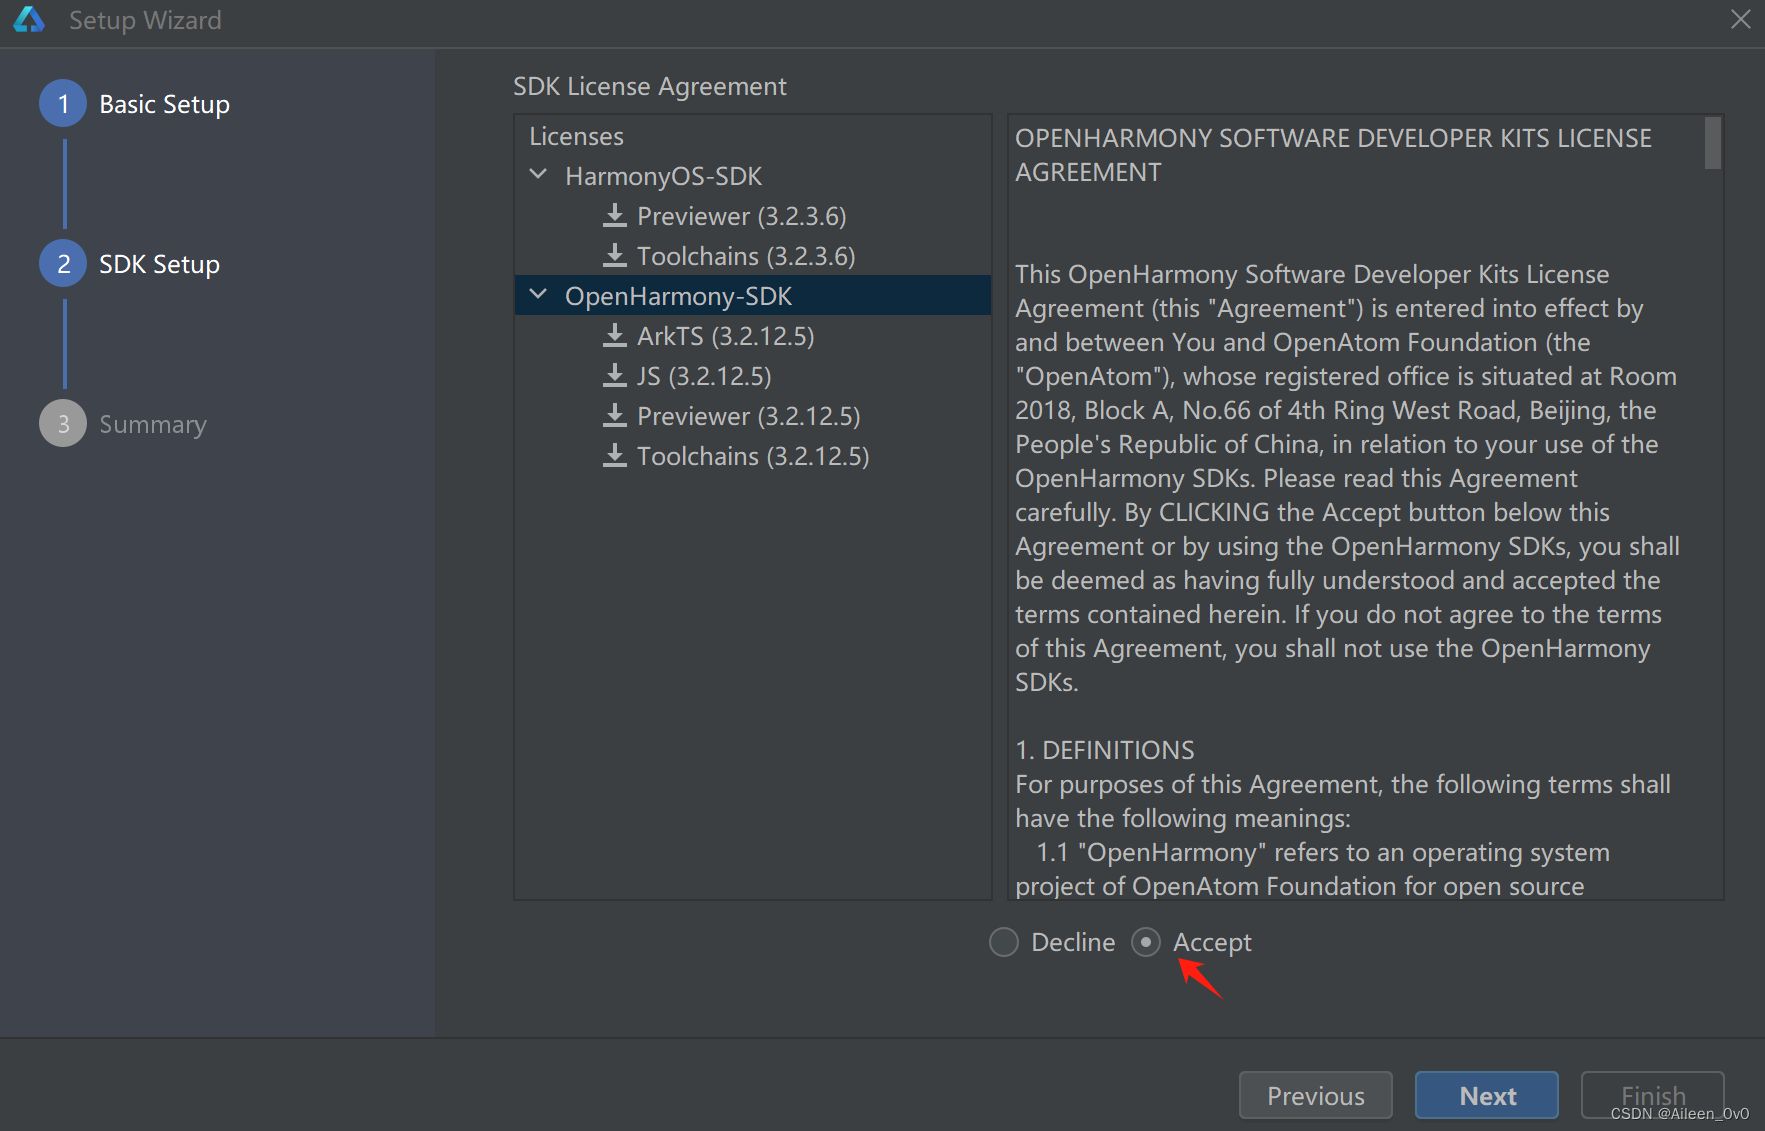1765x1131 pixels.
Task: Open the SDK Setup step
Action: click(159, 264)
